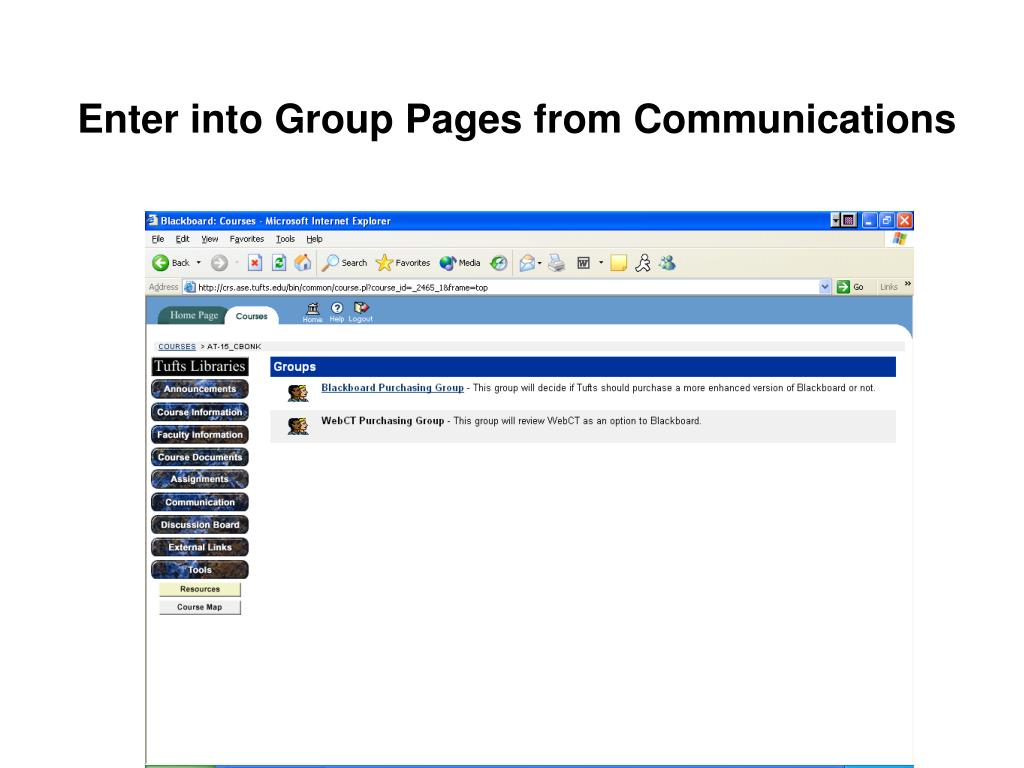Click the Resources button
Viewport: 1024px width, 768px height.
coord(200,589)
